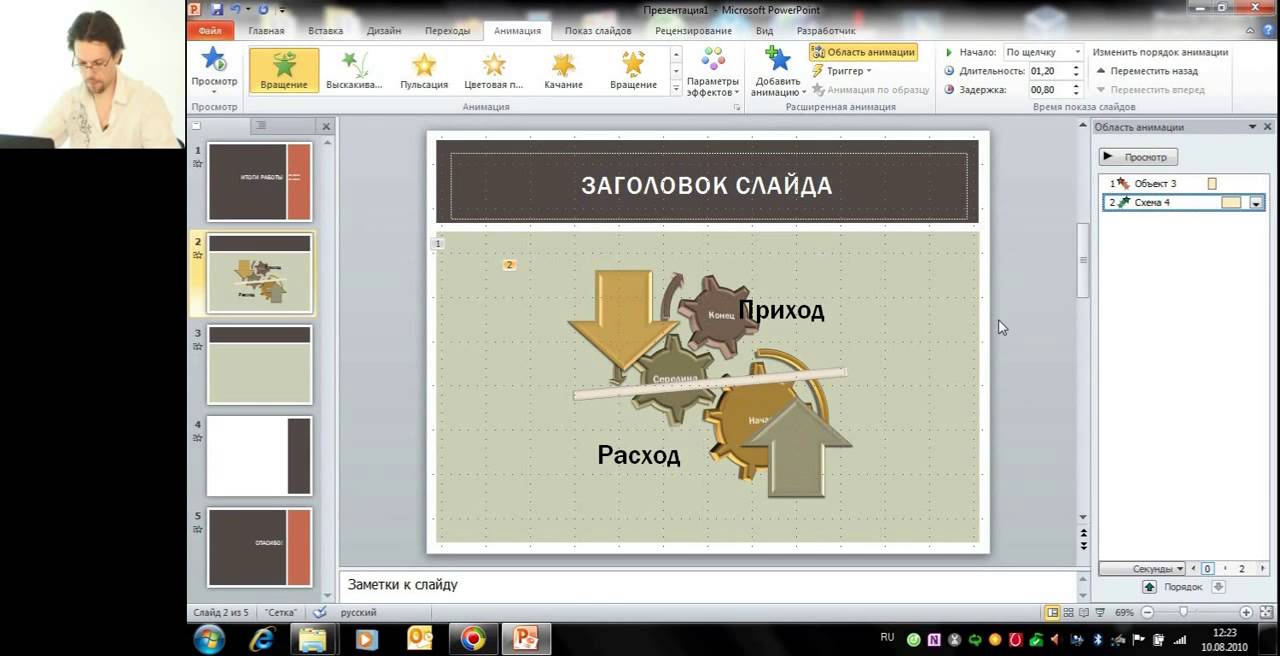
Task: Click the Объект 3 timeline duration bar
Action: pyautogui.click(x=1212, y=184)
